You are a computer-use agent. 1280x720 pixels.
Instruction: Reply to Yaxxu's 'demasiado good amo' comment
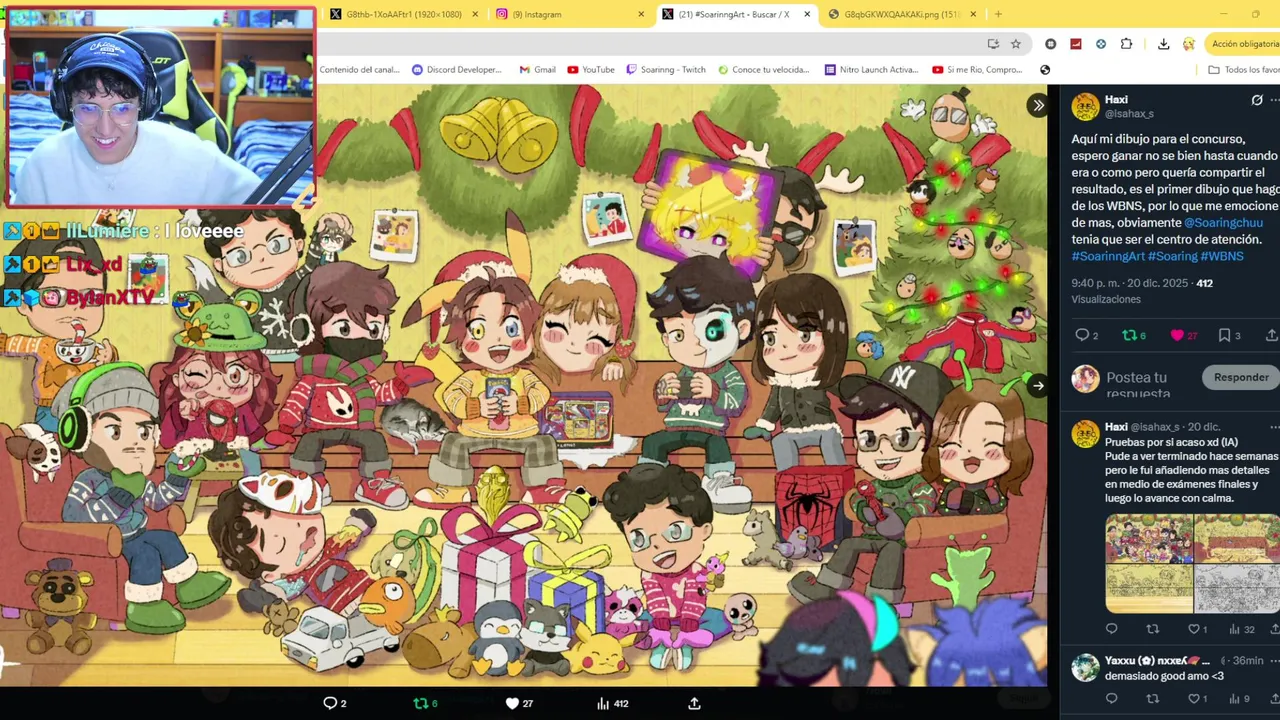pyautogui.click(x=1111, y=698)
